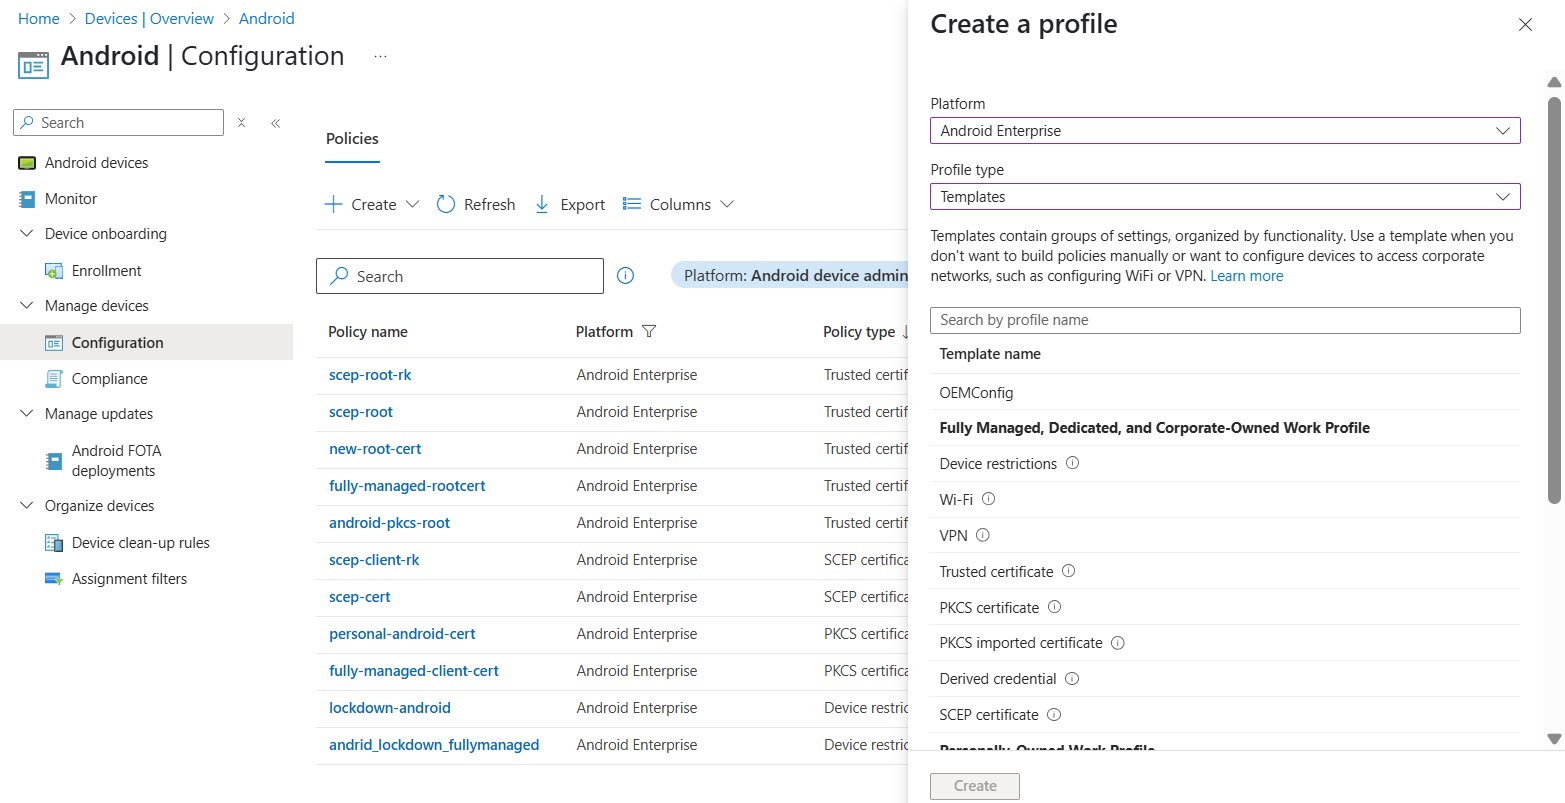Click the Export download icon
The height and width of the screenshot is (803, 1565).
click(542, 204)
